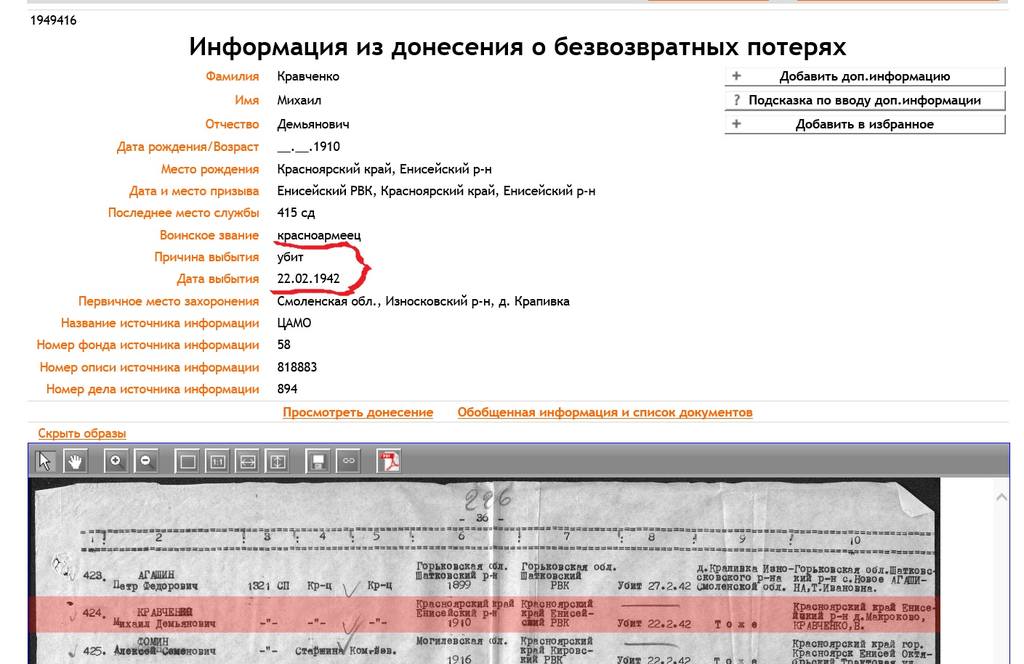This screenshot has width=1024, height=664.
Task: Fit image to height
Action: (278, 462)
